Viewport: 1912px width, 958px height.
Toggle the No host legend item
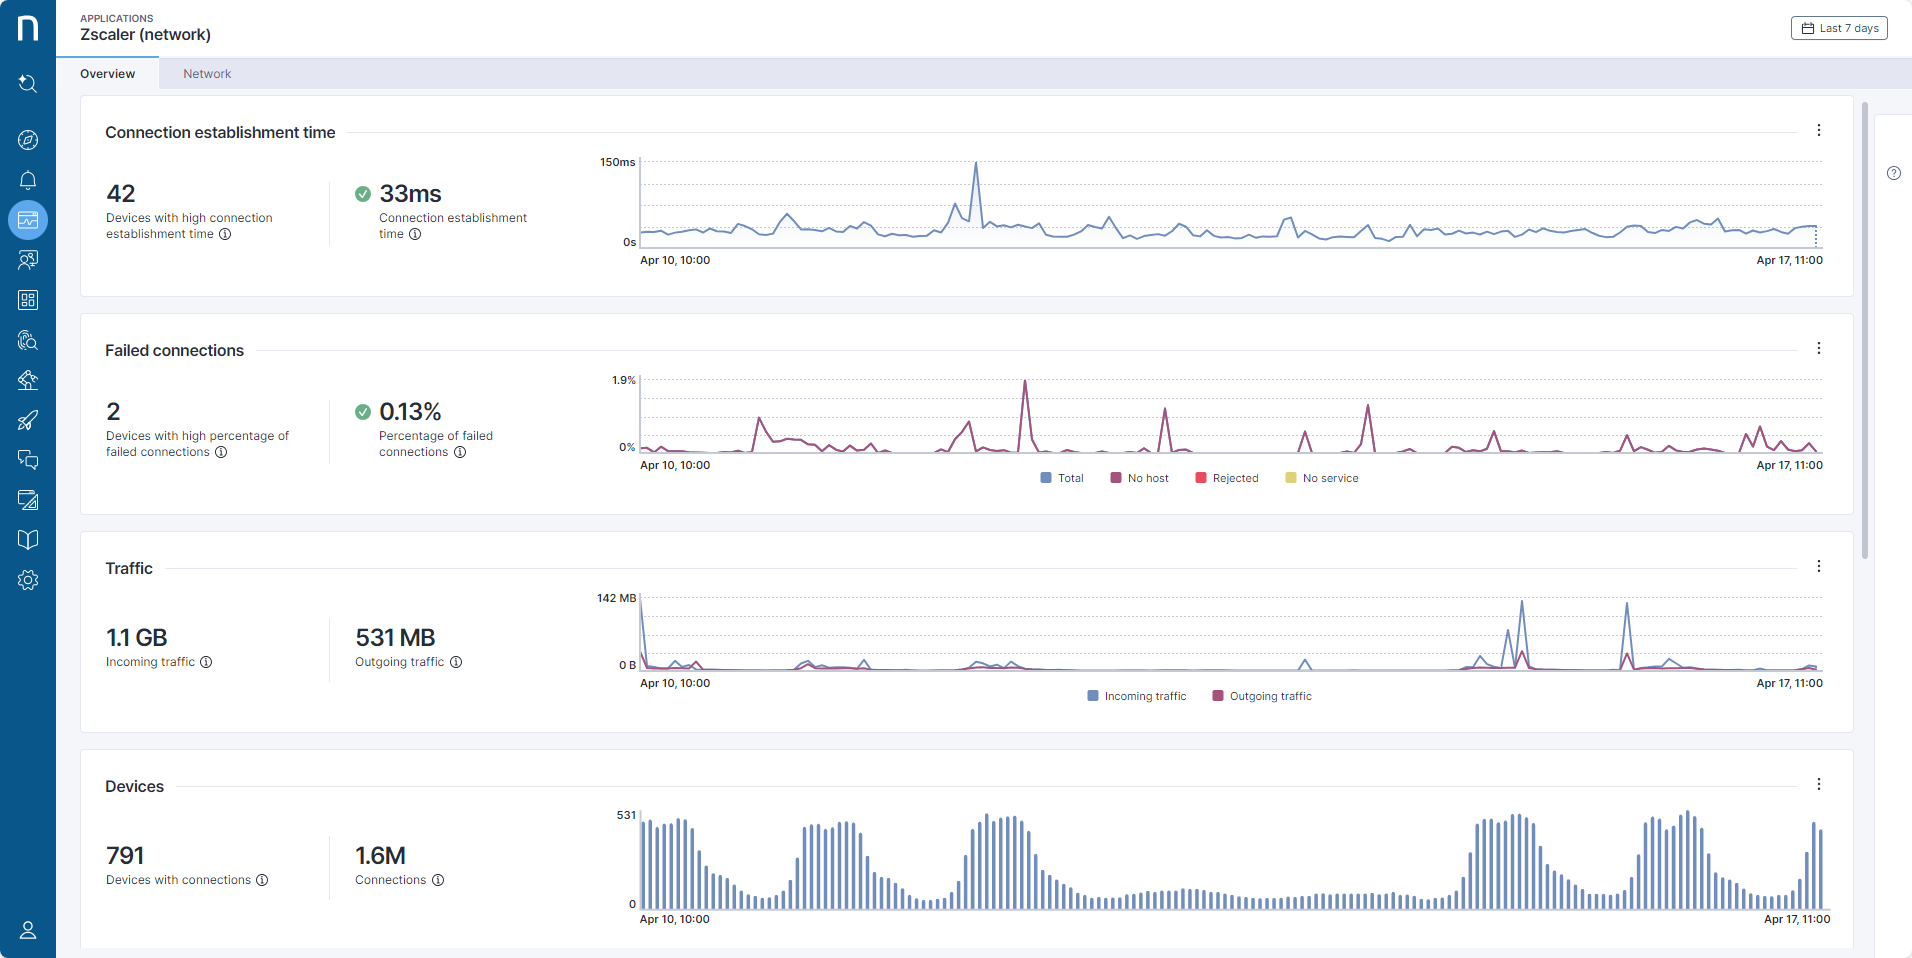(1139, 478)
